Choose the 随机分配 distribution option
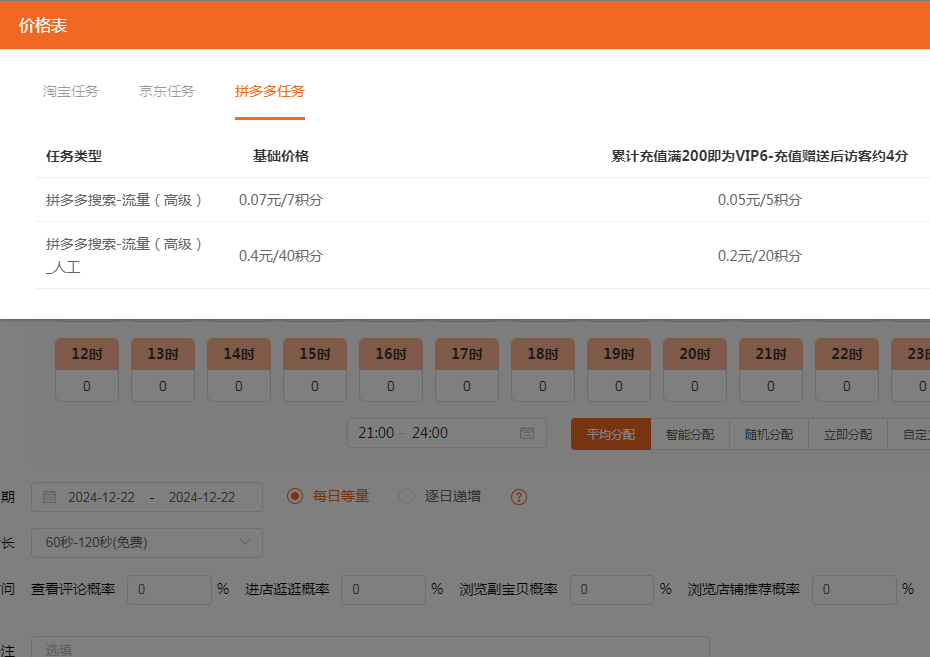The width and height of the screenshot is (930, 657). coord(768,434)
